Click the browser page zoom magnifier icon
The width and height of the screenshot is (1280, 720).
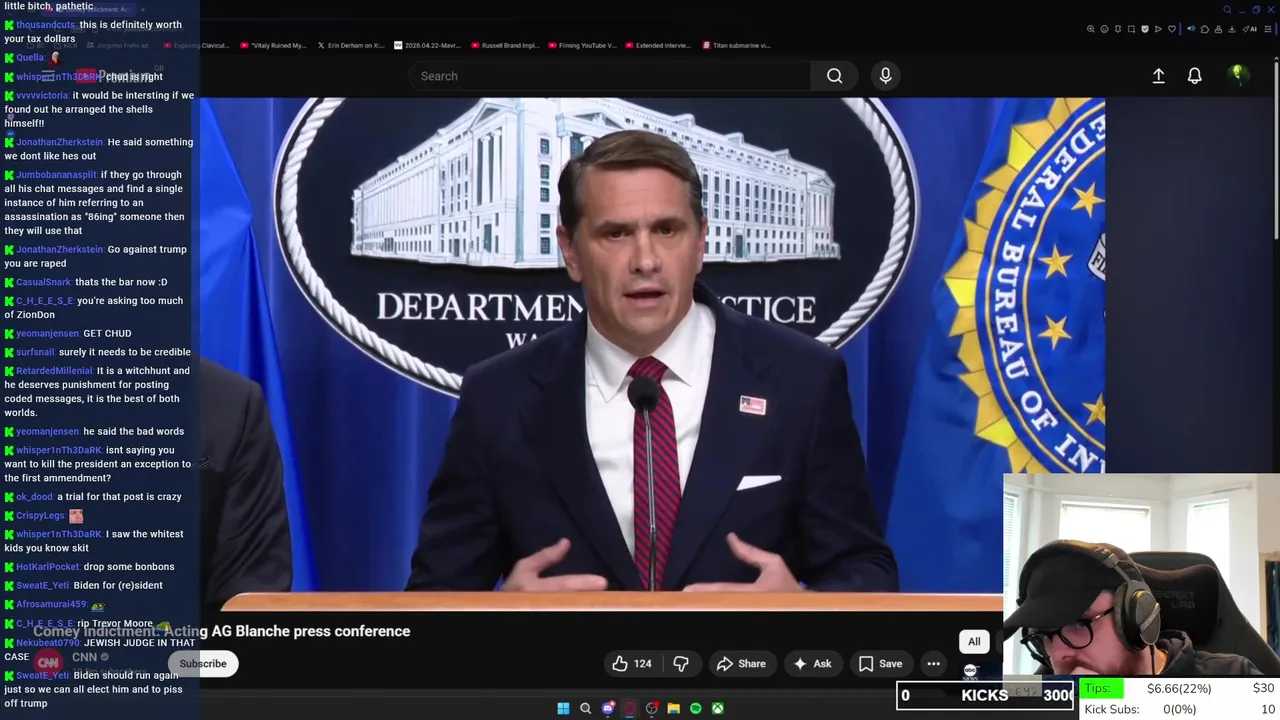click(1091, 29)
